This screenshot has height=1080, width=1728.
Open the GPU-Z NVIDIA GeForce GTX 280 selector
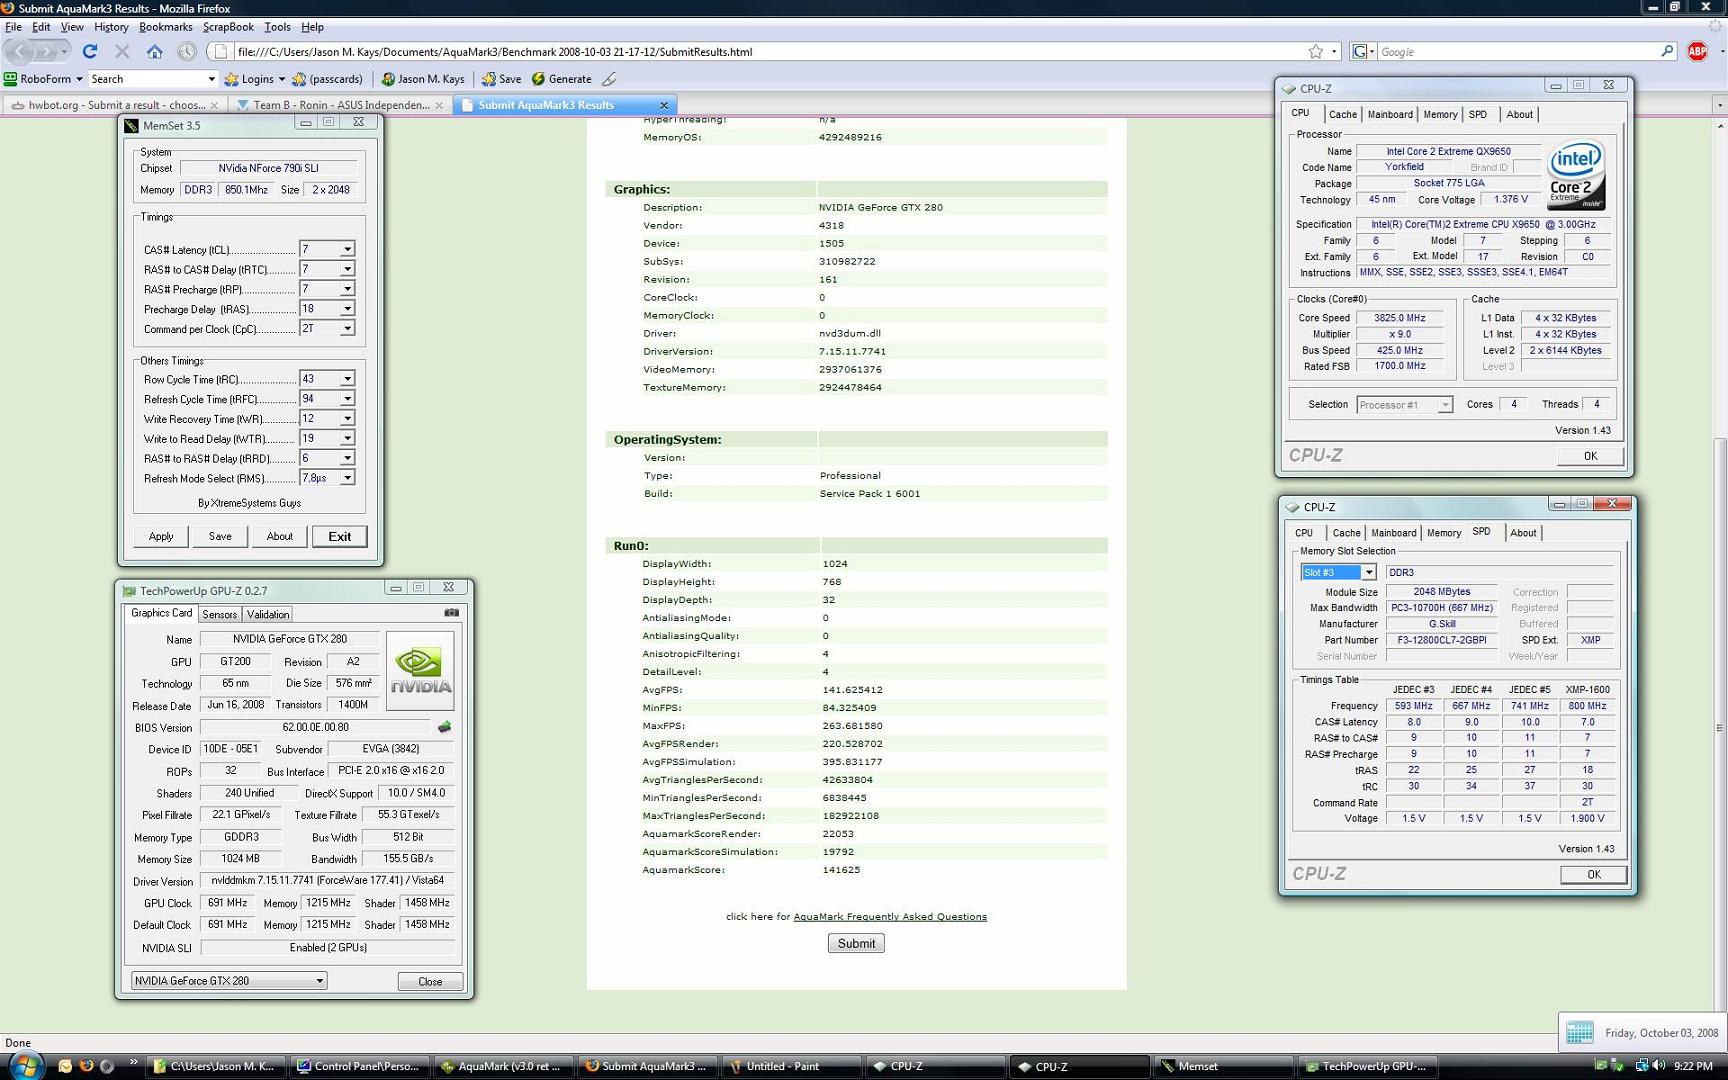[x=229, y=981]
